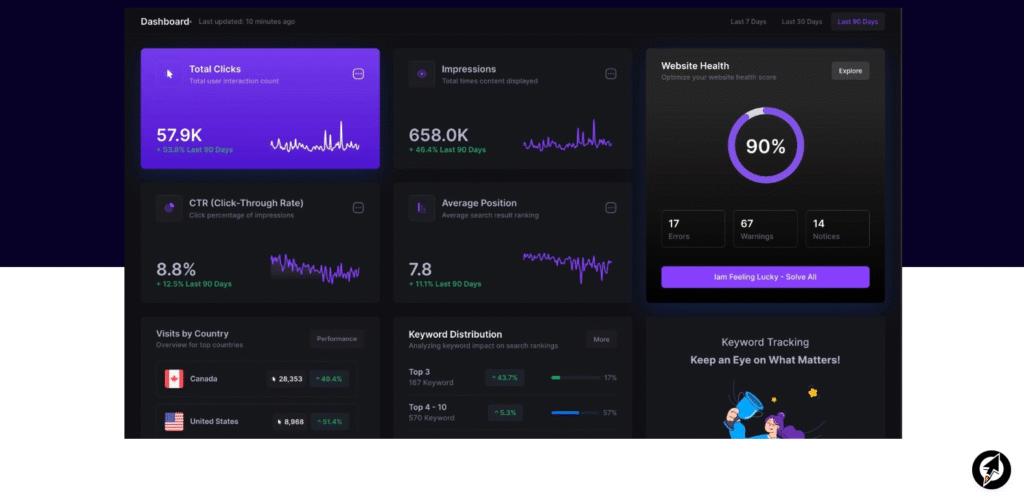Viewport: 1024px width, 501px height.
Task: Click the rocket logo badge in corner
Action: pos(991,470)
